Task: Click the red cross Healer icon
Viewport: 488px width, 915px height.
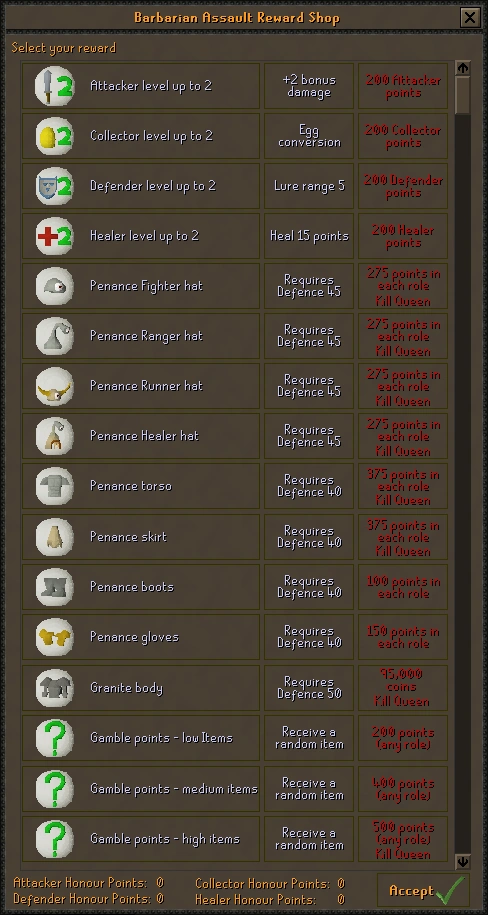Action: tap(55, 236)
